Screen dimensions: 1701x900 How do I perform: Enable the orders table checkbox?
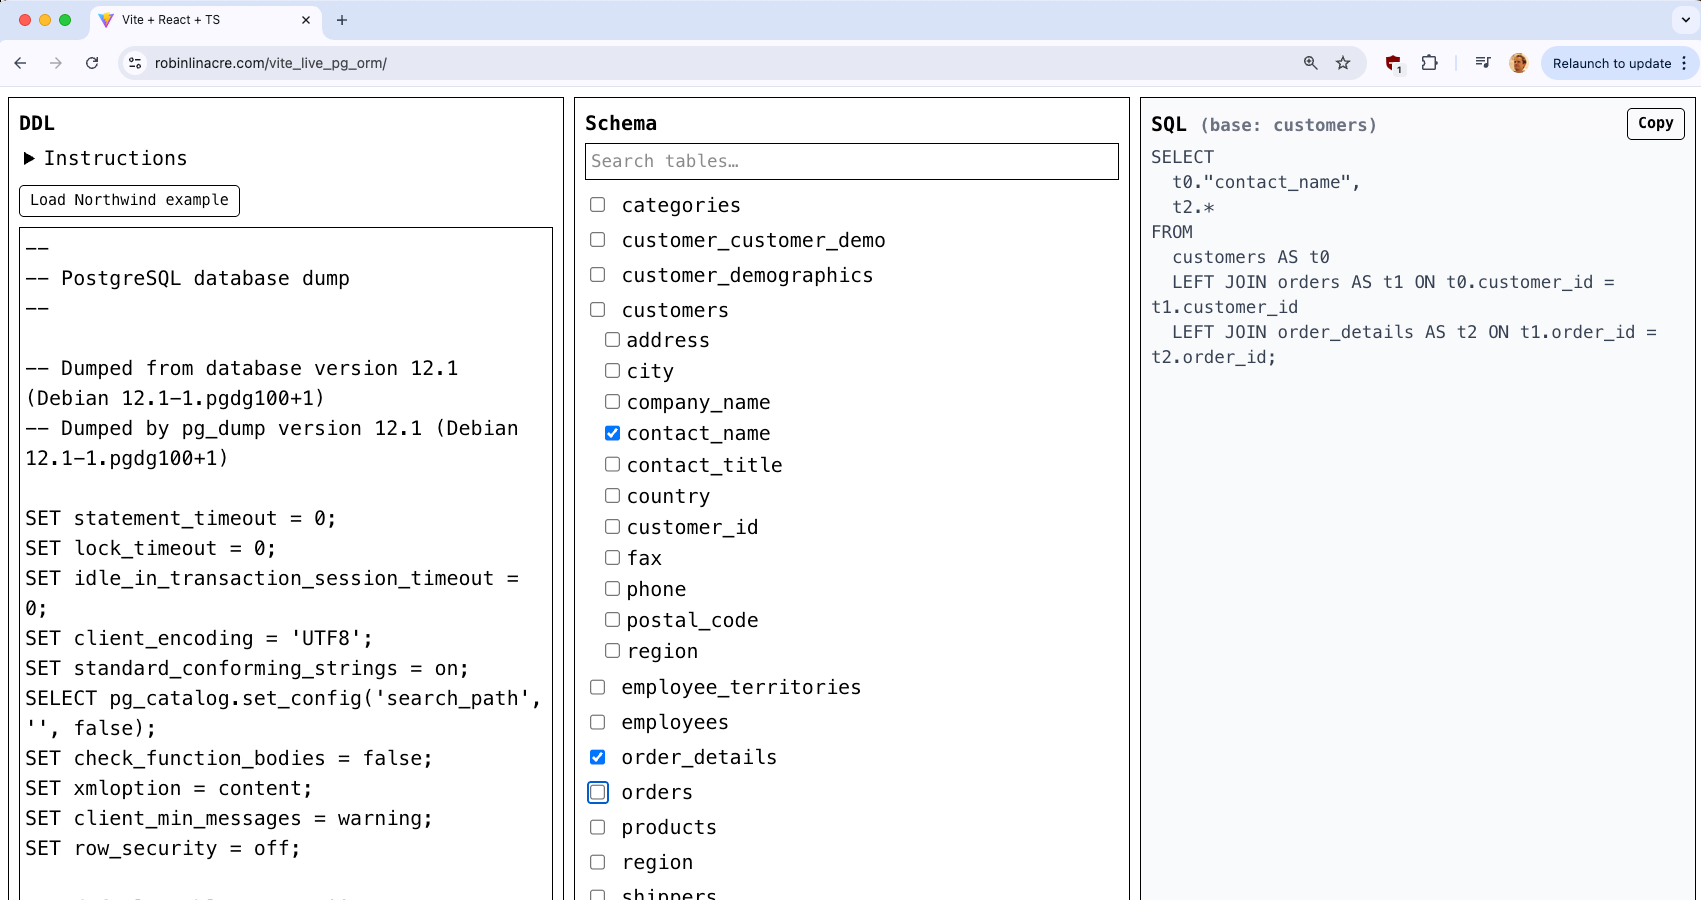(597, 792)
